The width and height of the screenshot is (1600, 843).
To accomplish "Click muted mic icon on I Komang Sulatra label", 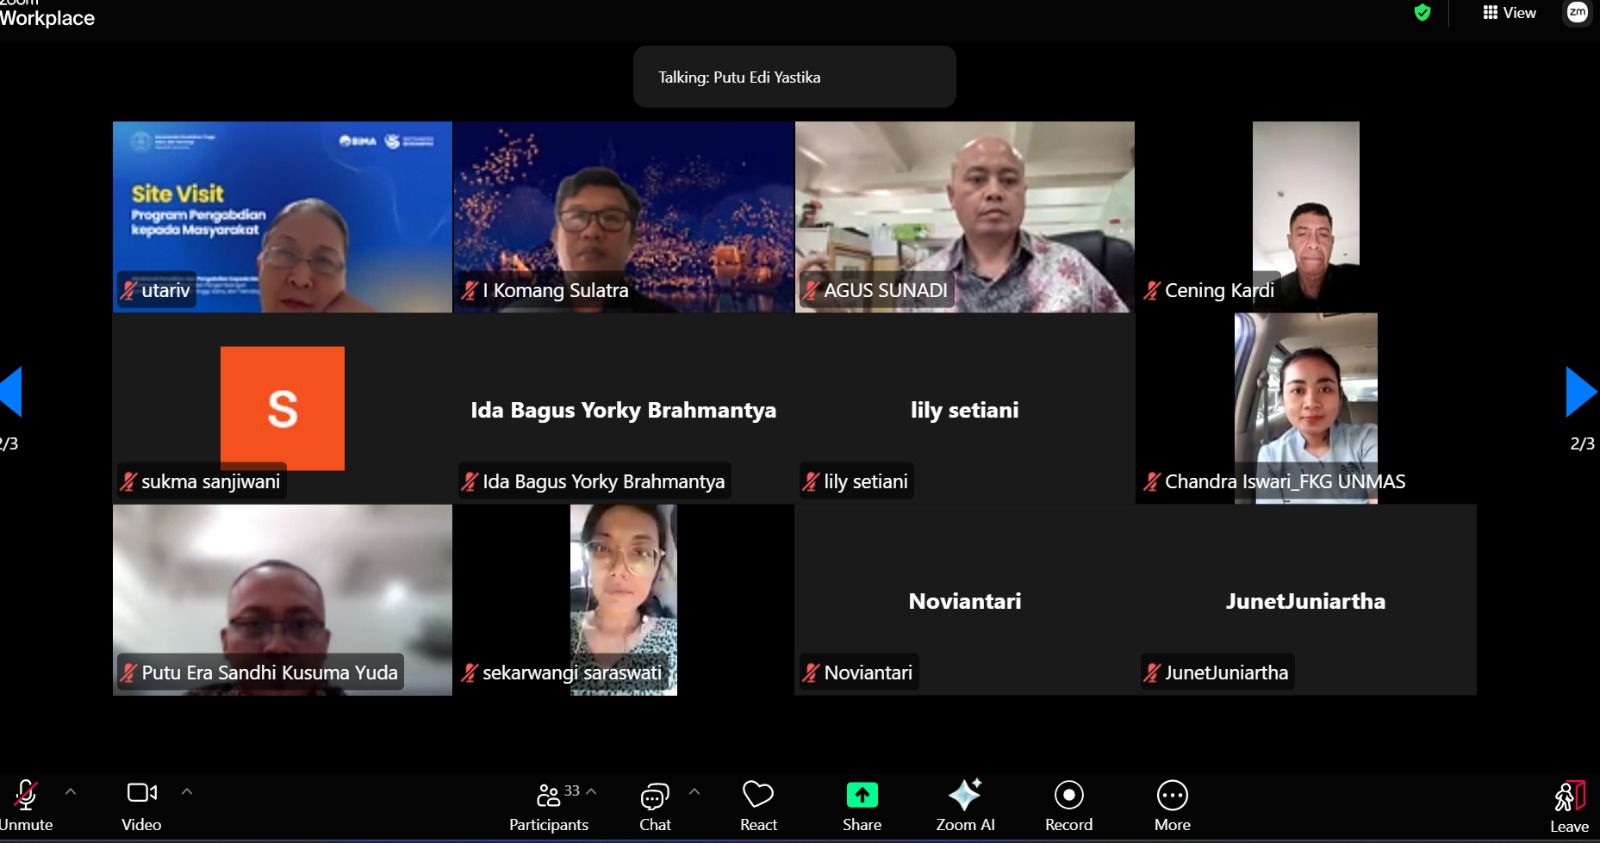I will pos(470,291).
